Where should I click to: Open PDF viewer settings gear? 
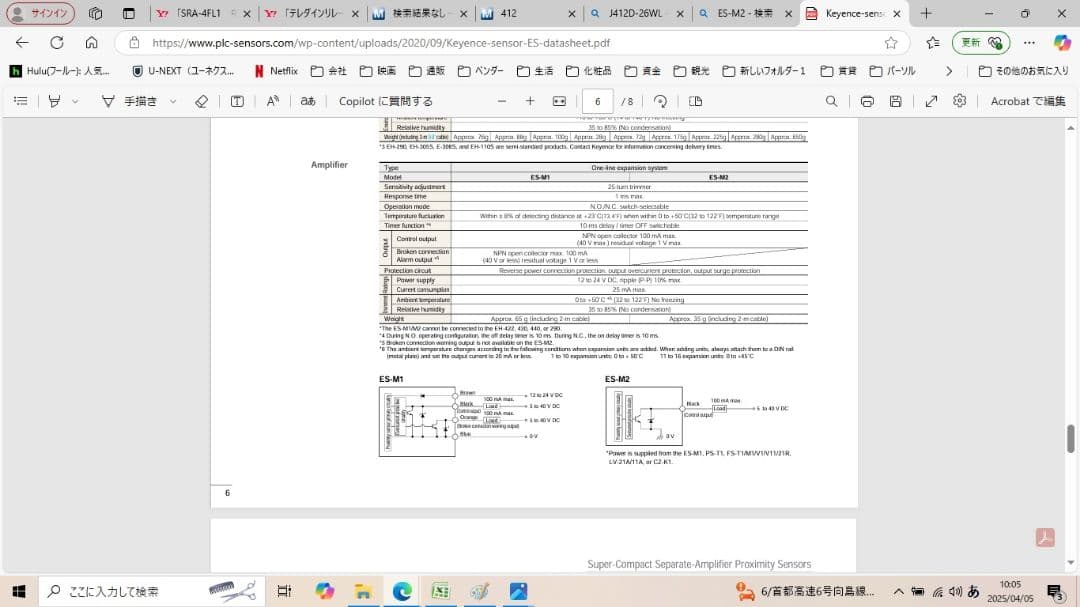click(959, 101)
